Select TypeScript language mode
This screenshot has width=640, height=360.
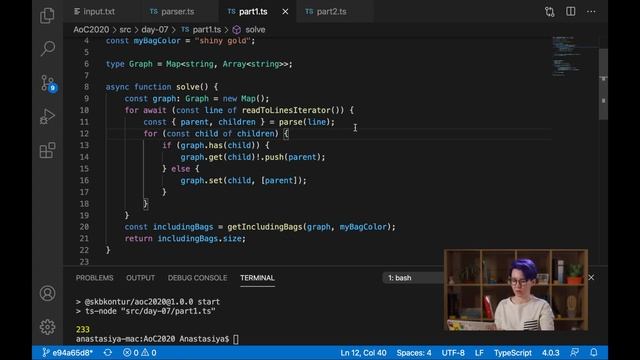click(513, 353)
